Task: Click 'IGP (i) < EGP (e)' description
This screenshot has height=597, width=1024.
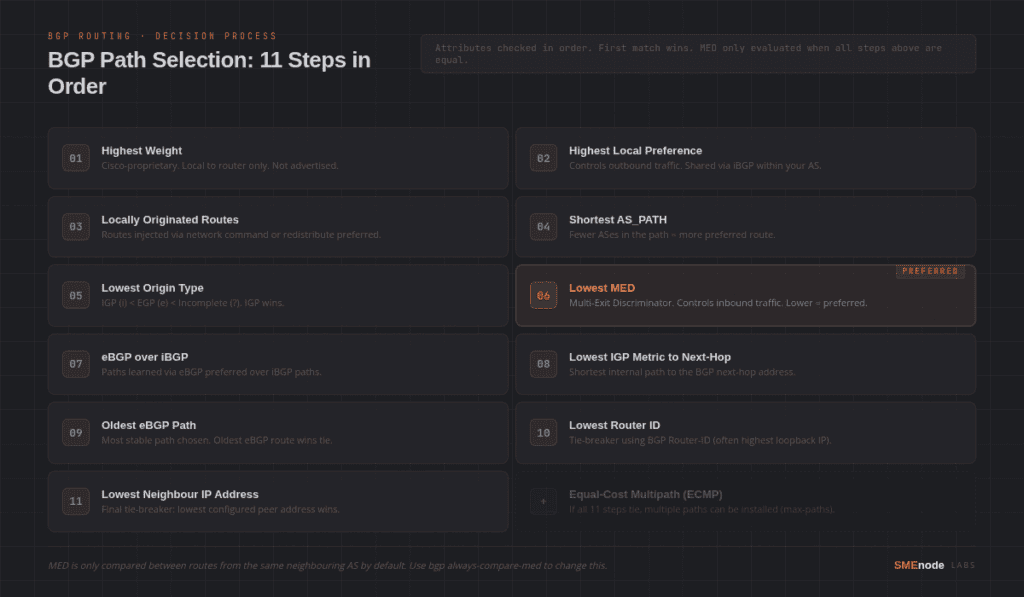Action: 193,303
